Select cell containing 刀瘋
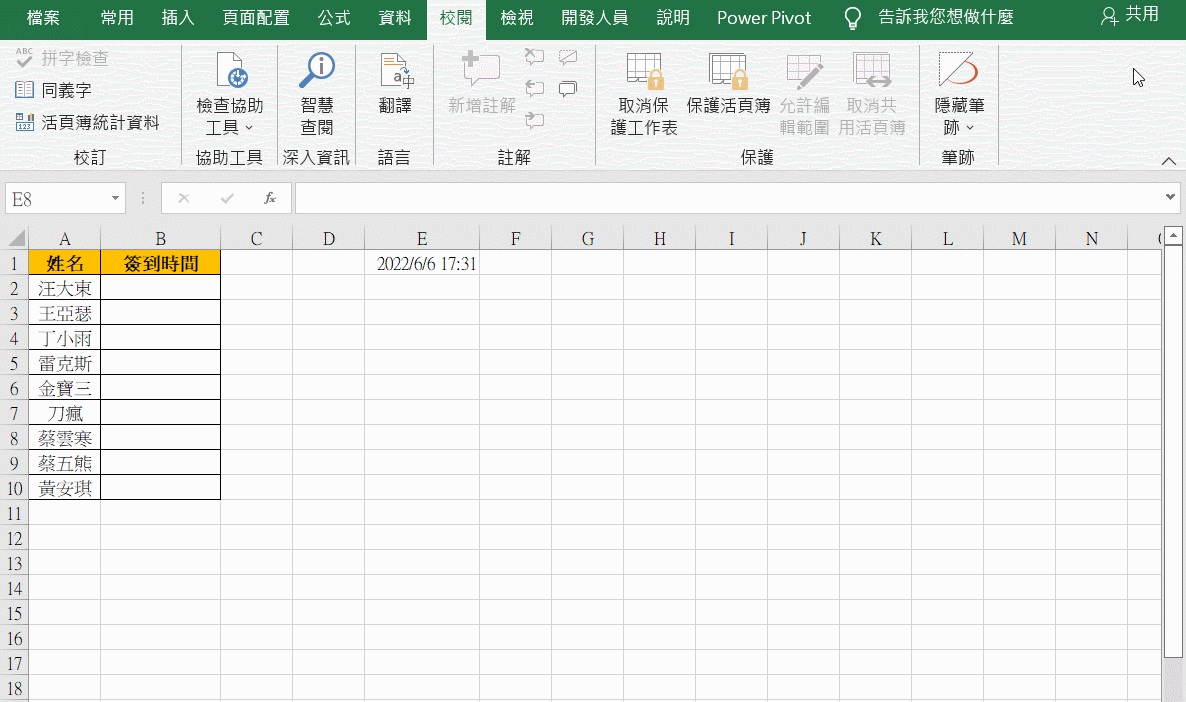The width and height of the screenshot is (1186, 702). pyautogui.click(x=64, y=412)
